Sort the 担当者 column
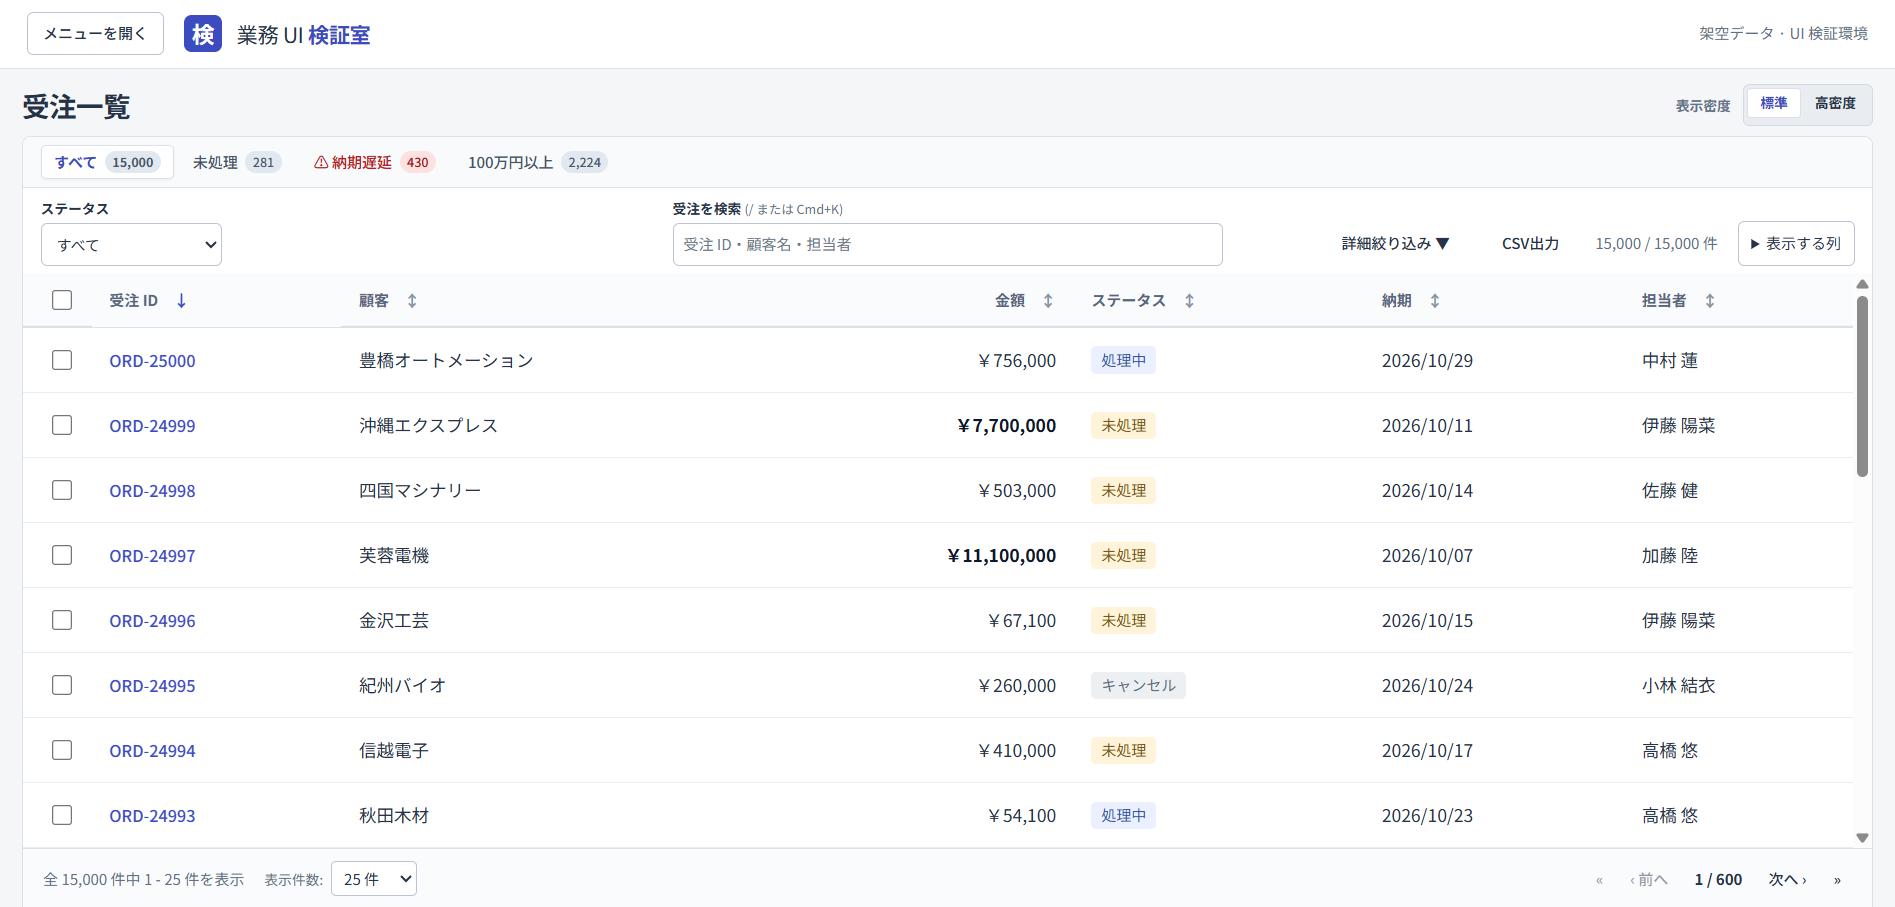Screen dimensions: 1895x907 coord(1710,301)
